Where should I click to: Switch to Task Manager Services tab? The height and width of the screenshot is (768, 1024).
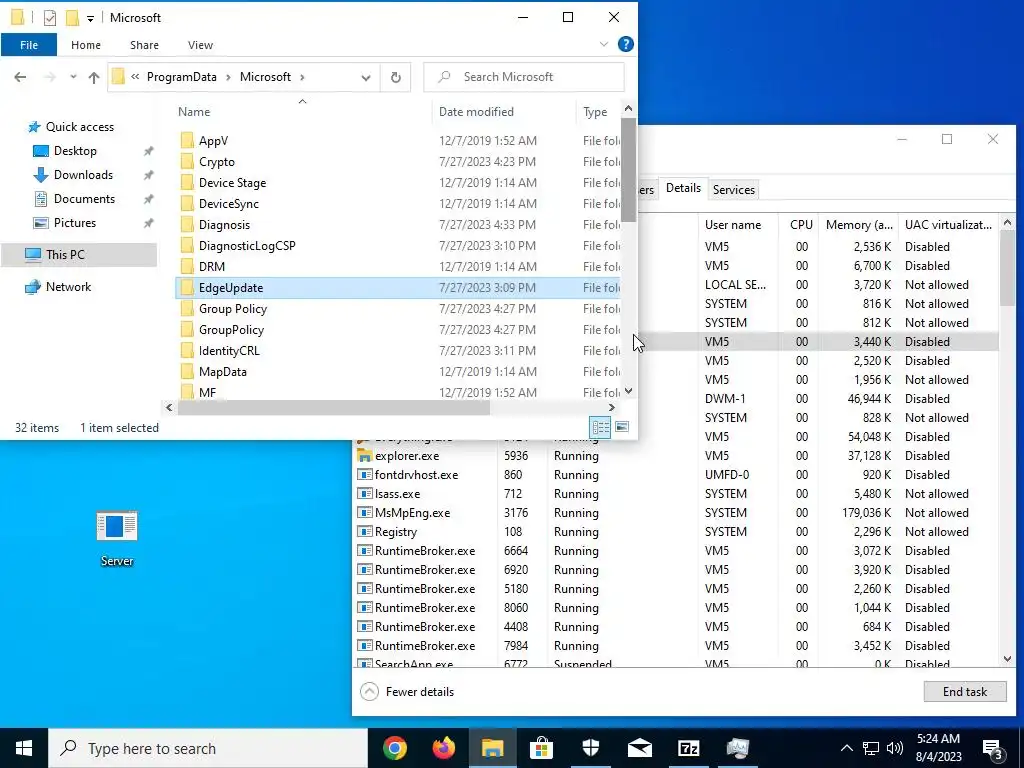[x=733, y=189]
